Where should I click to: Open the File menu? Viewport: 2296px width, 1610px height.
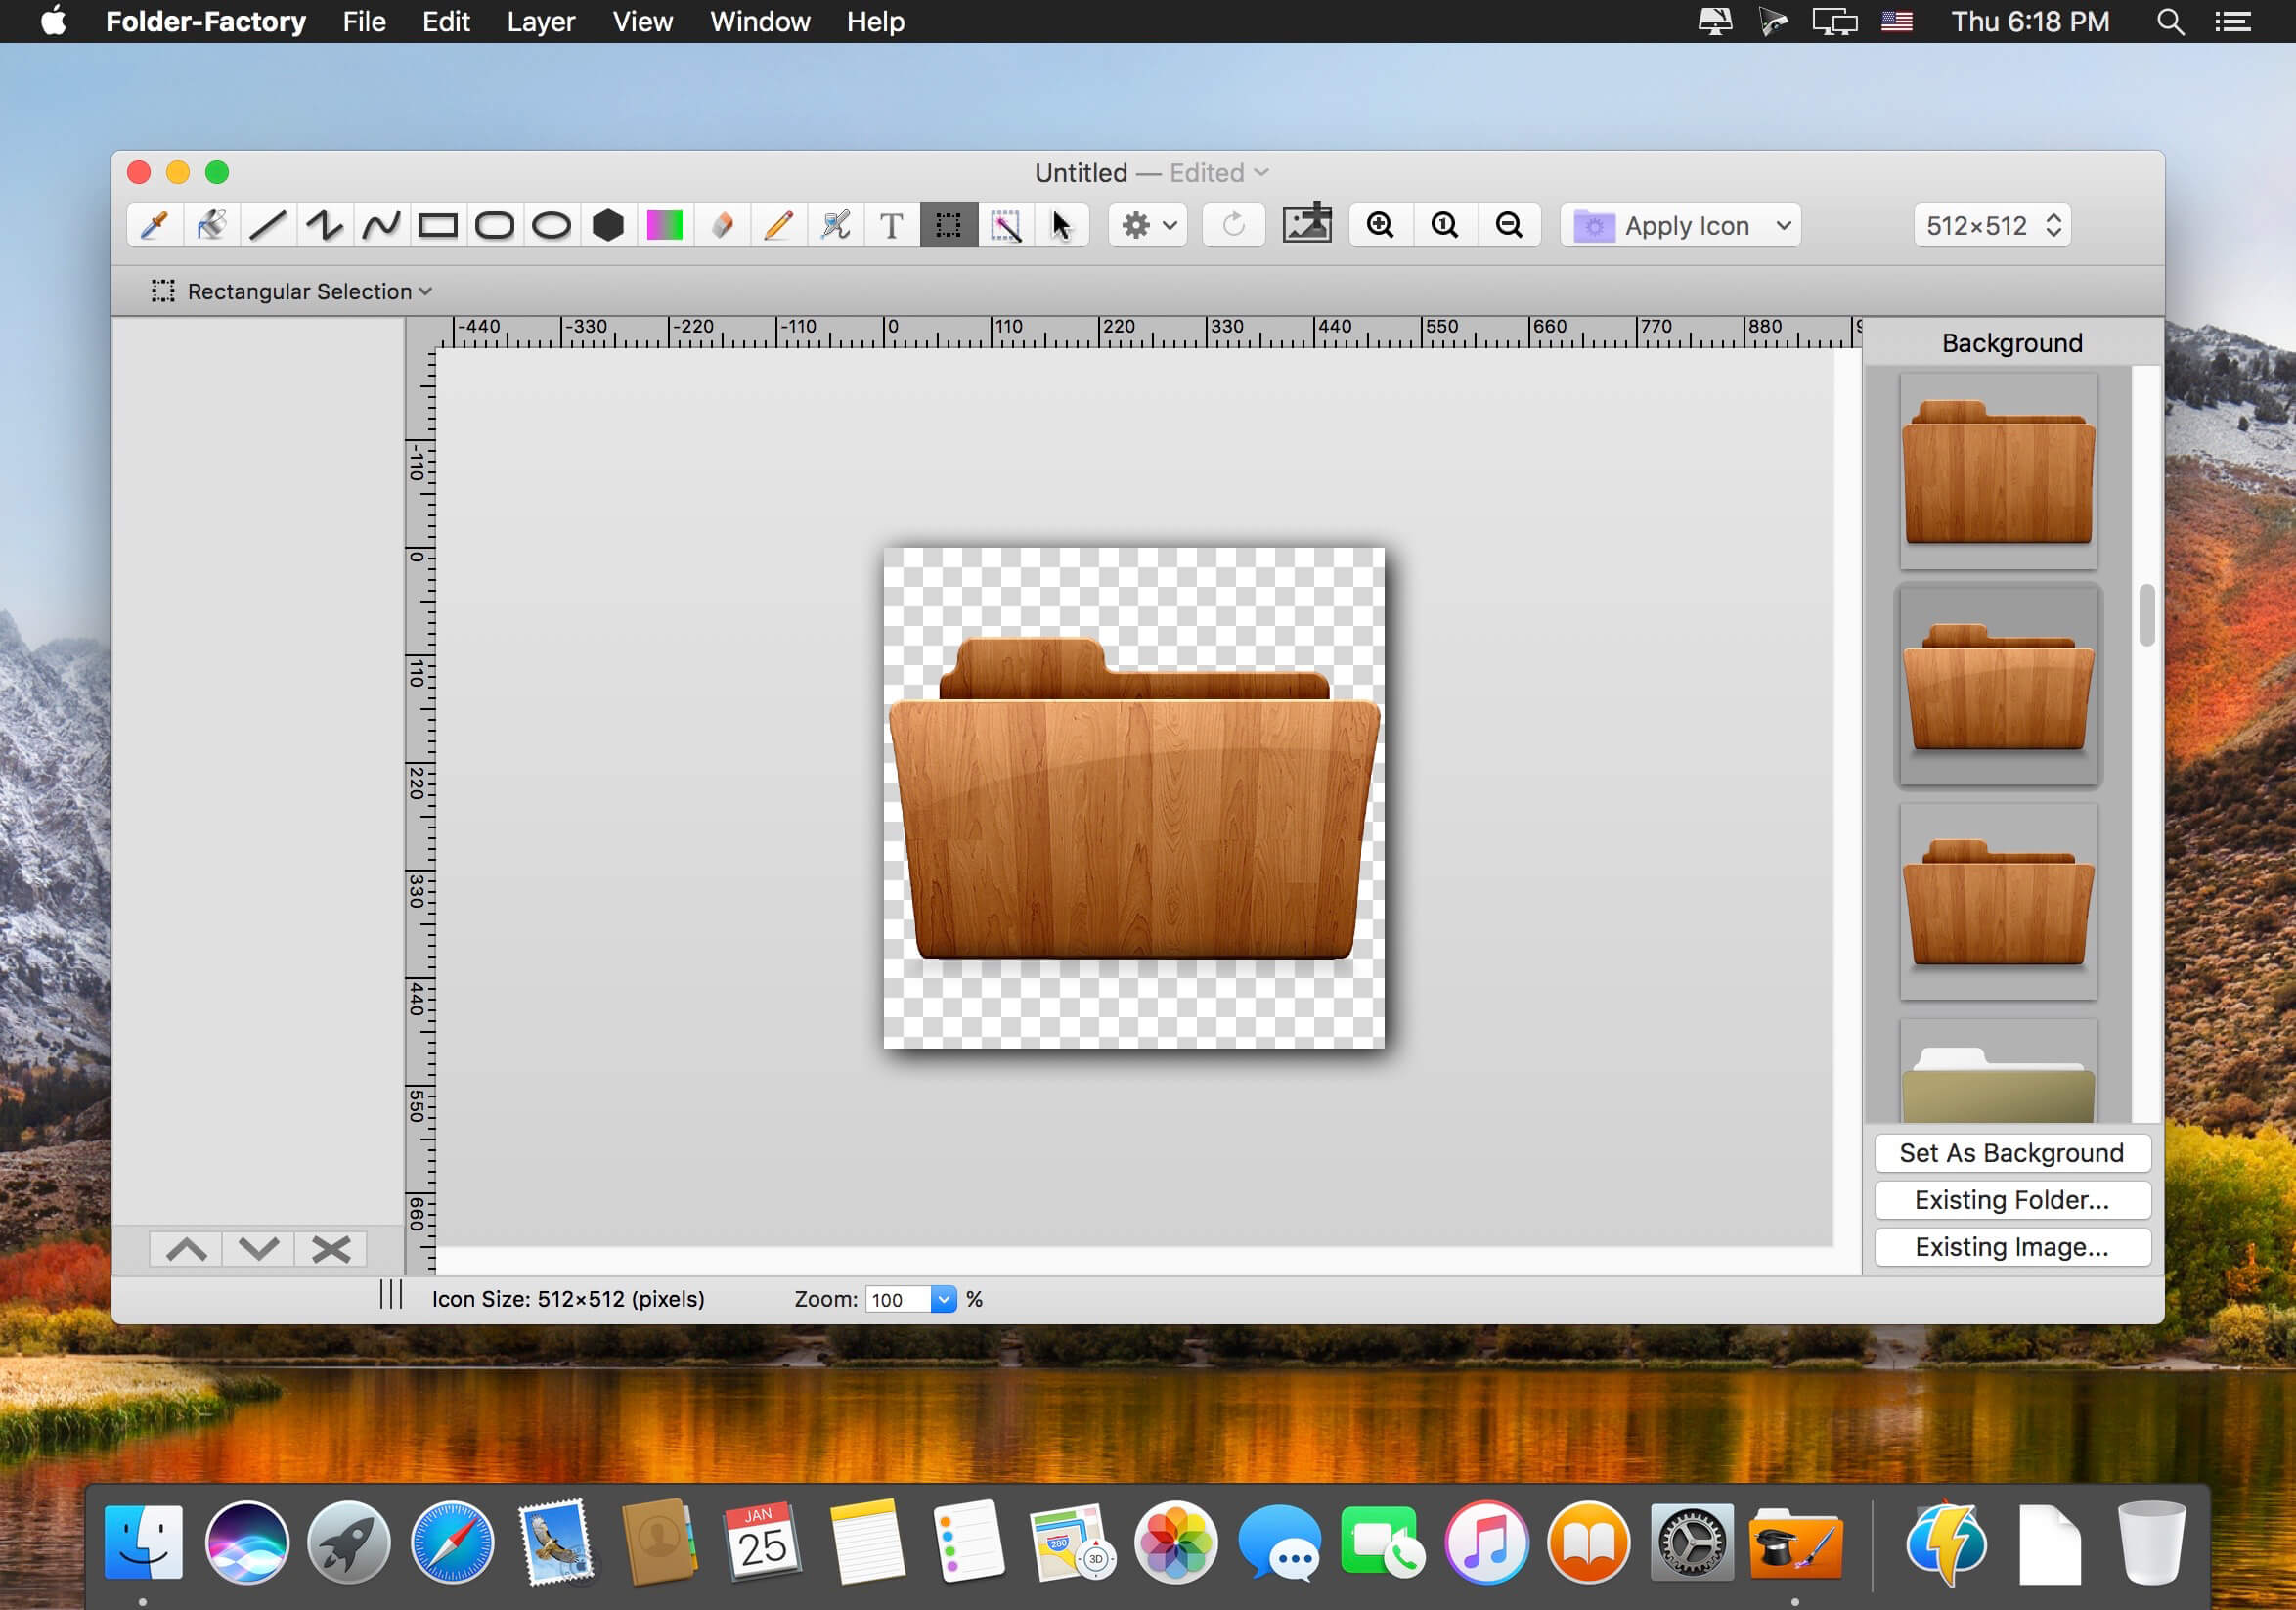364,21
